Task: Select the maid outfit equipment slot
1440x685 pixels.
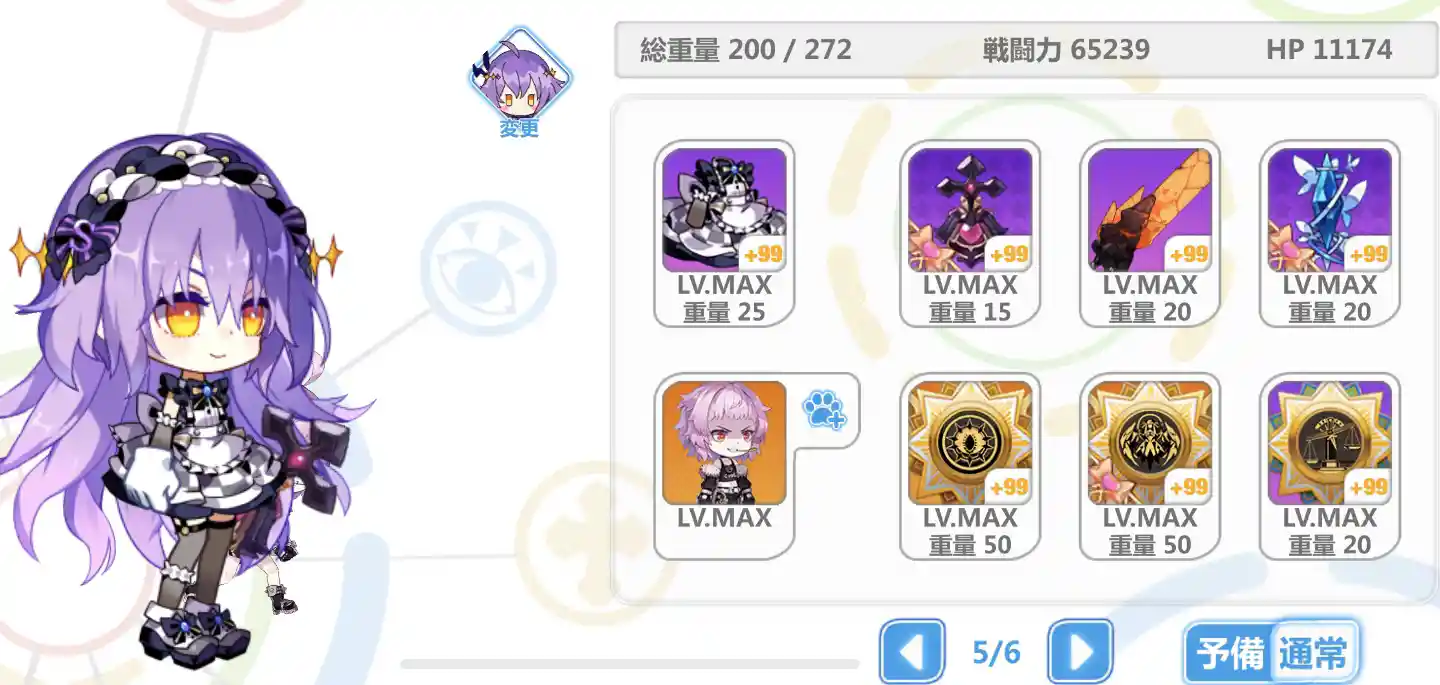Action: (x=724, y=233)
